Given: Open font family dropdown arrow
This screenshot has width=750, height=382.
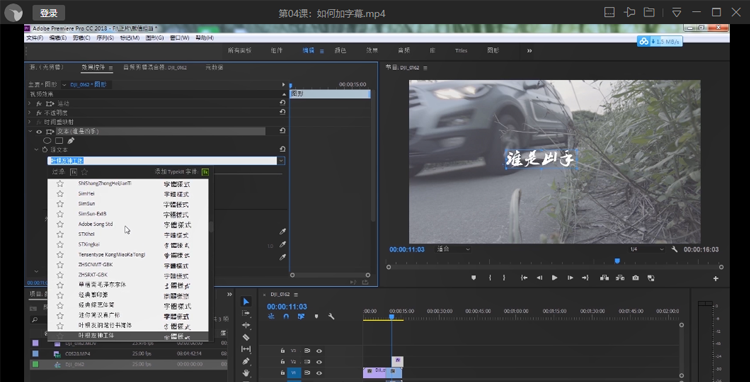Looking at the screenshot, I should (281, 161).
